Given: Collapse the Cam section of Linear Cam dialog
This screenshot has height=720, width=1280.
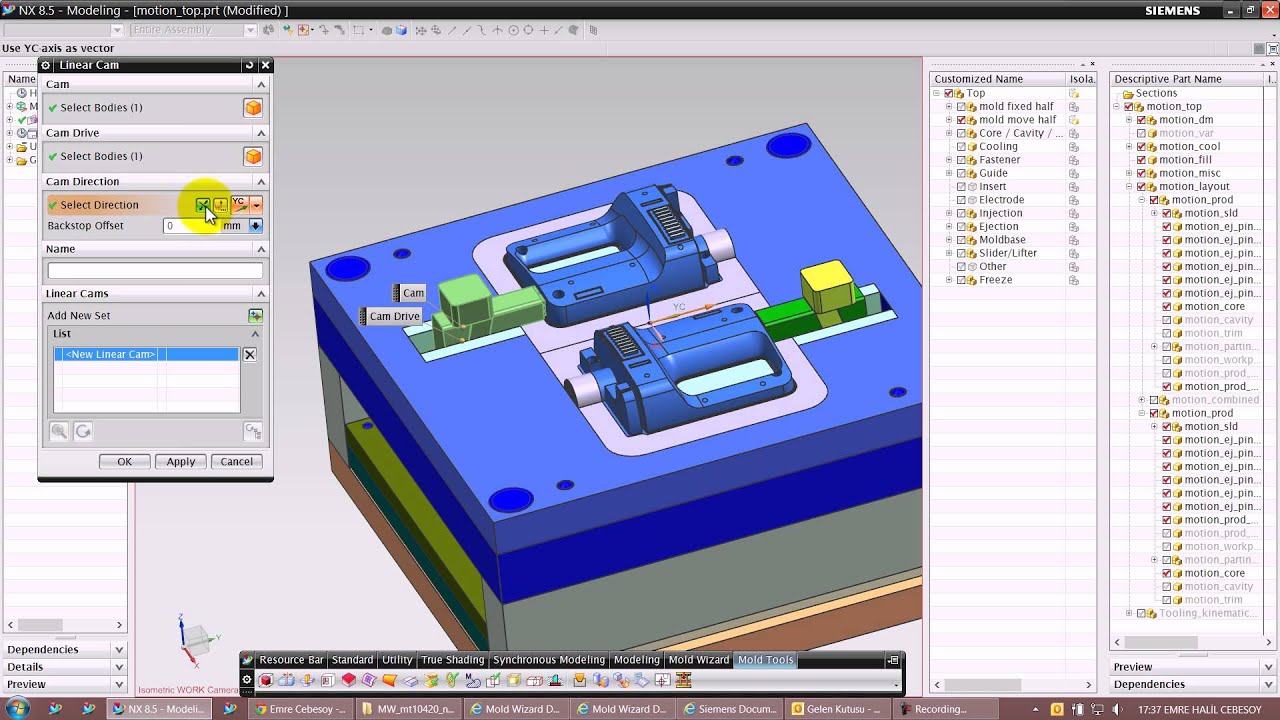Looking at the screenshot, I should point(261,85).
